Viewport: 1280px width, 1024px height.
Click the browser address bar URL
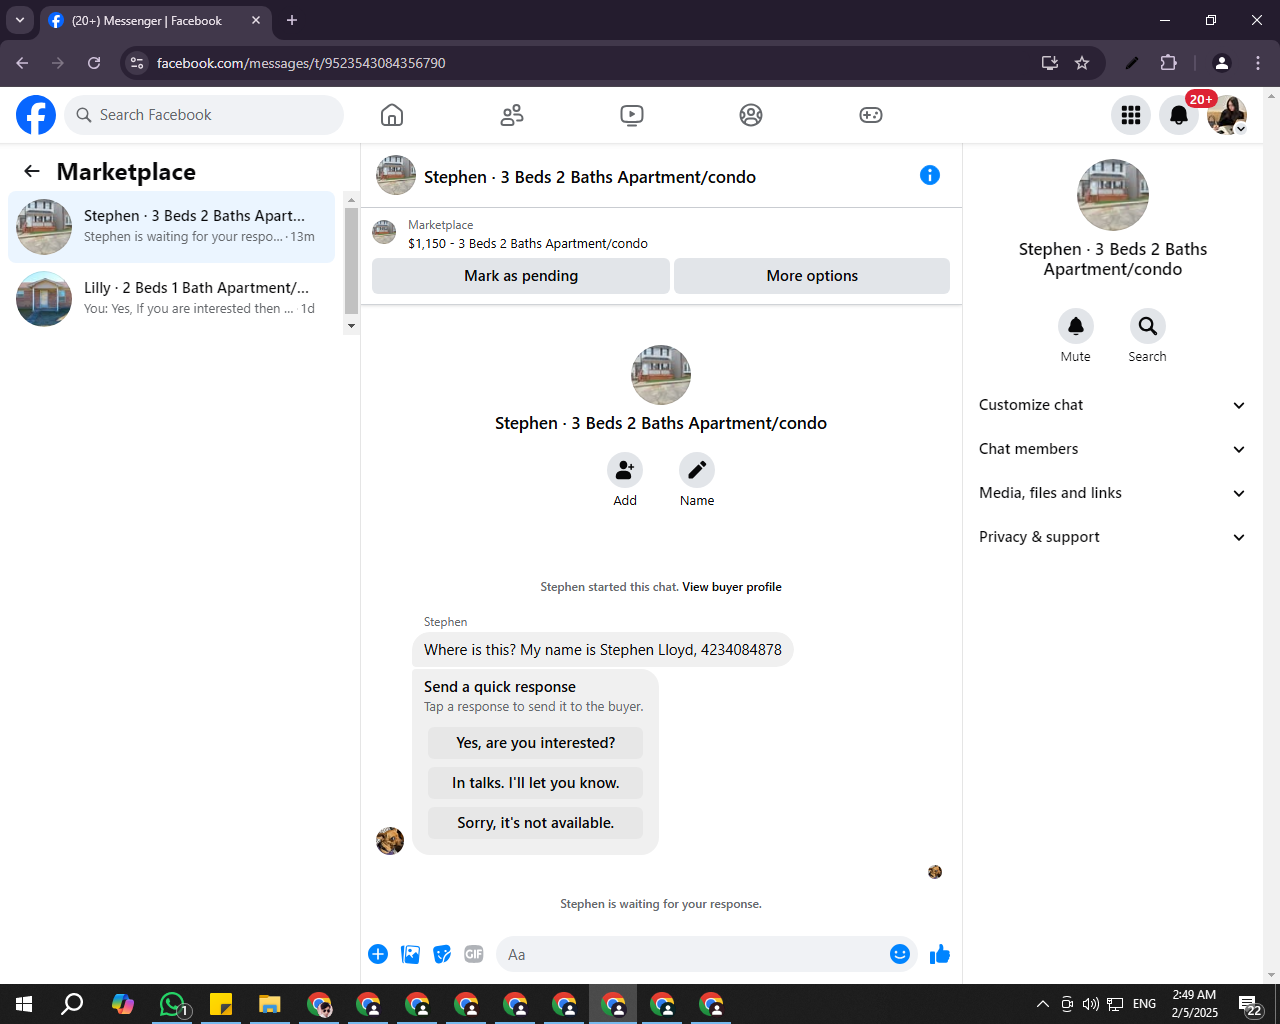(301, 63)
